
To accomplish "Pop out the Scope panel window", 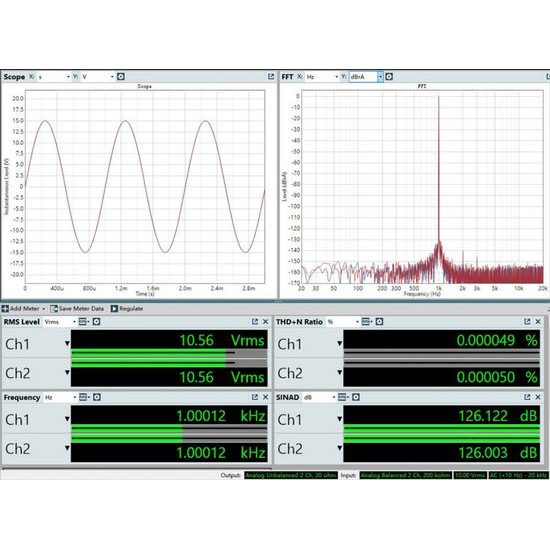I will coord(271,76).
